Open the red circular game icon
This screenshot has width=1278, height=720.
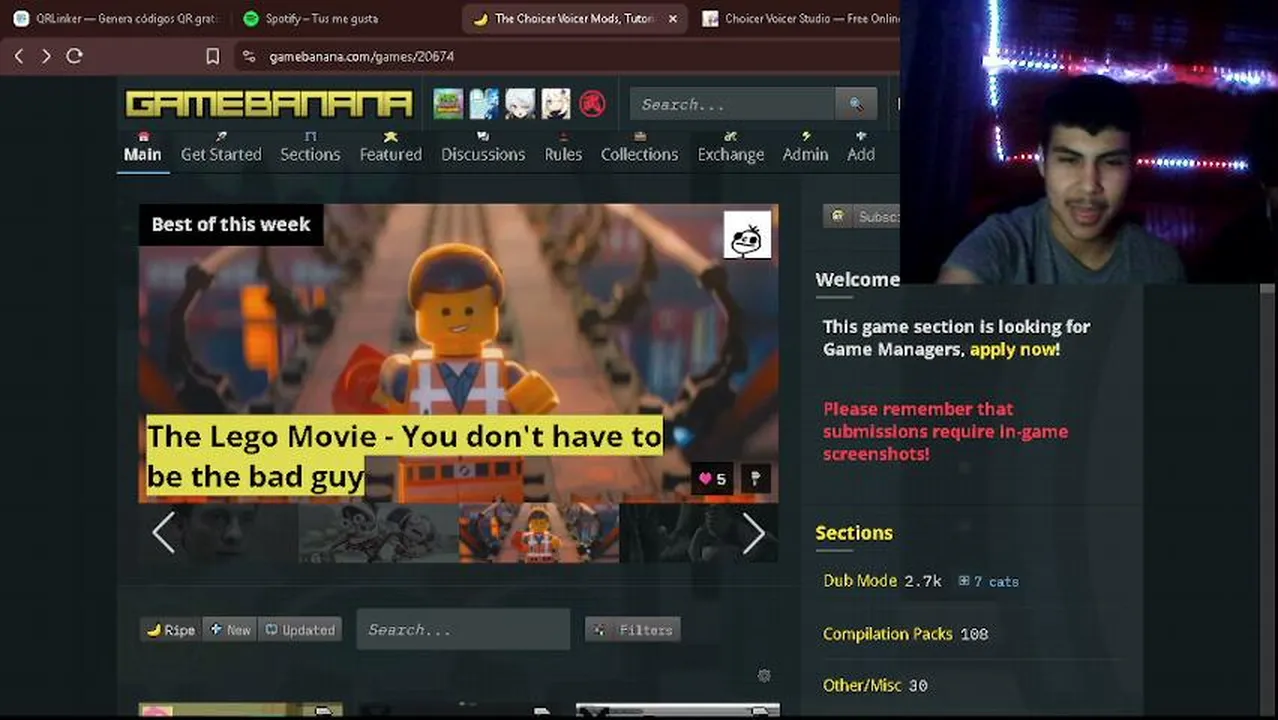pos(592,104)
